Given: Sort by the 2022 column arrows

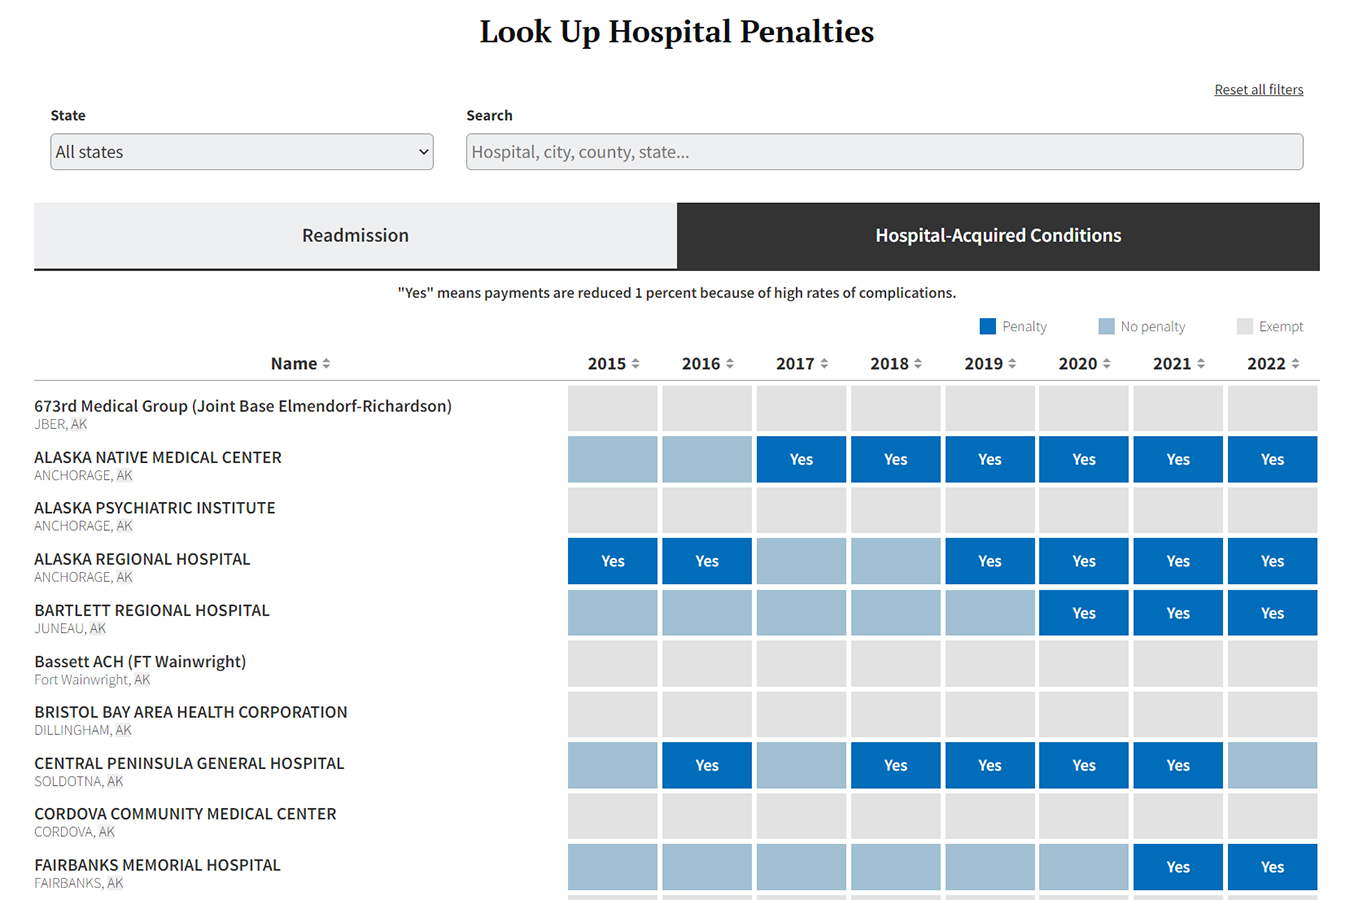Looking at the screenshot, I should coord(1295,364).
